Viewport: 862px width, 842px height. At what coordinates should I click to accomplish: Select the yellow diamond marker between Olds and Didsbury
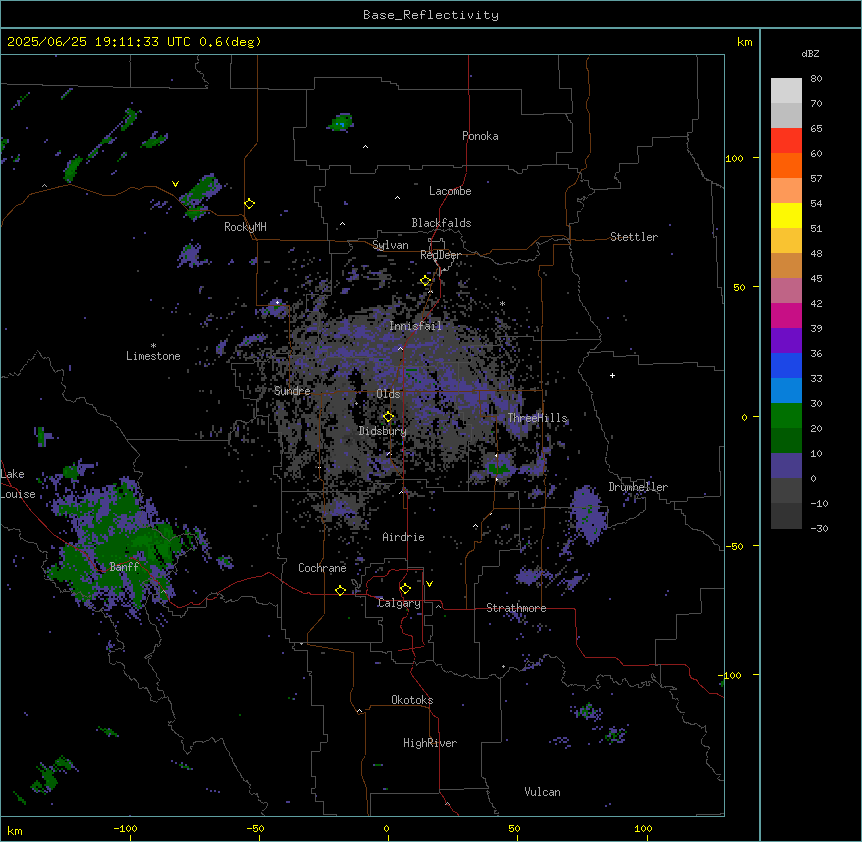[389, 417]
